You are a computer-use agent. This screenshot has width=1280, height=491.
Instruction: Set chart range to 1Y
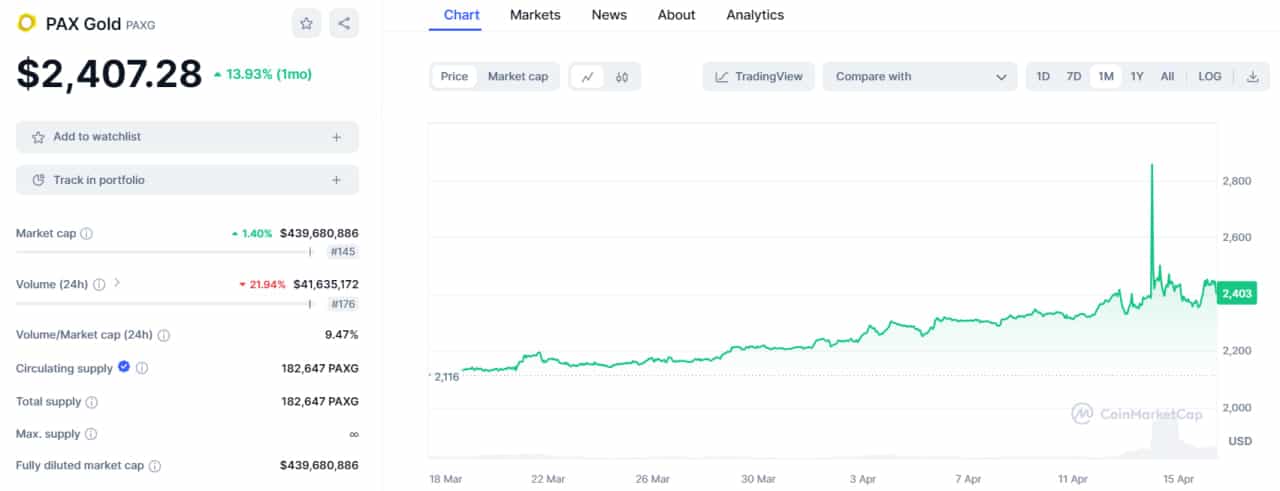coord(1137,77)
